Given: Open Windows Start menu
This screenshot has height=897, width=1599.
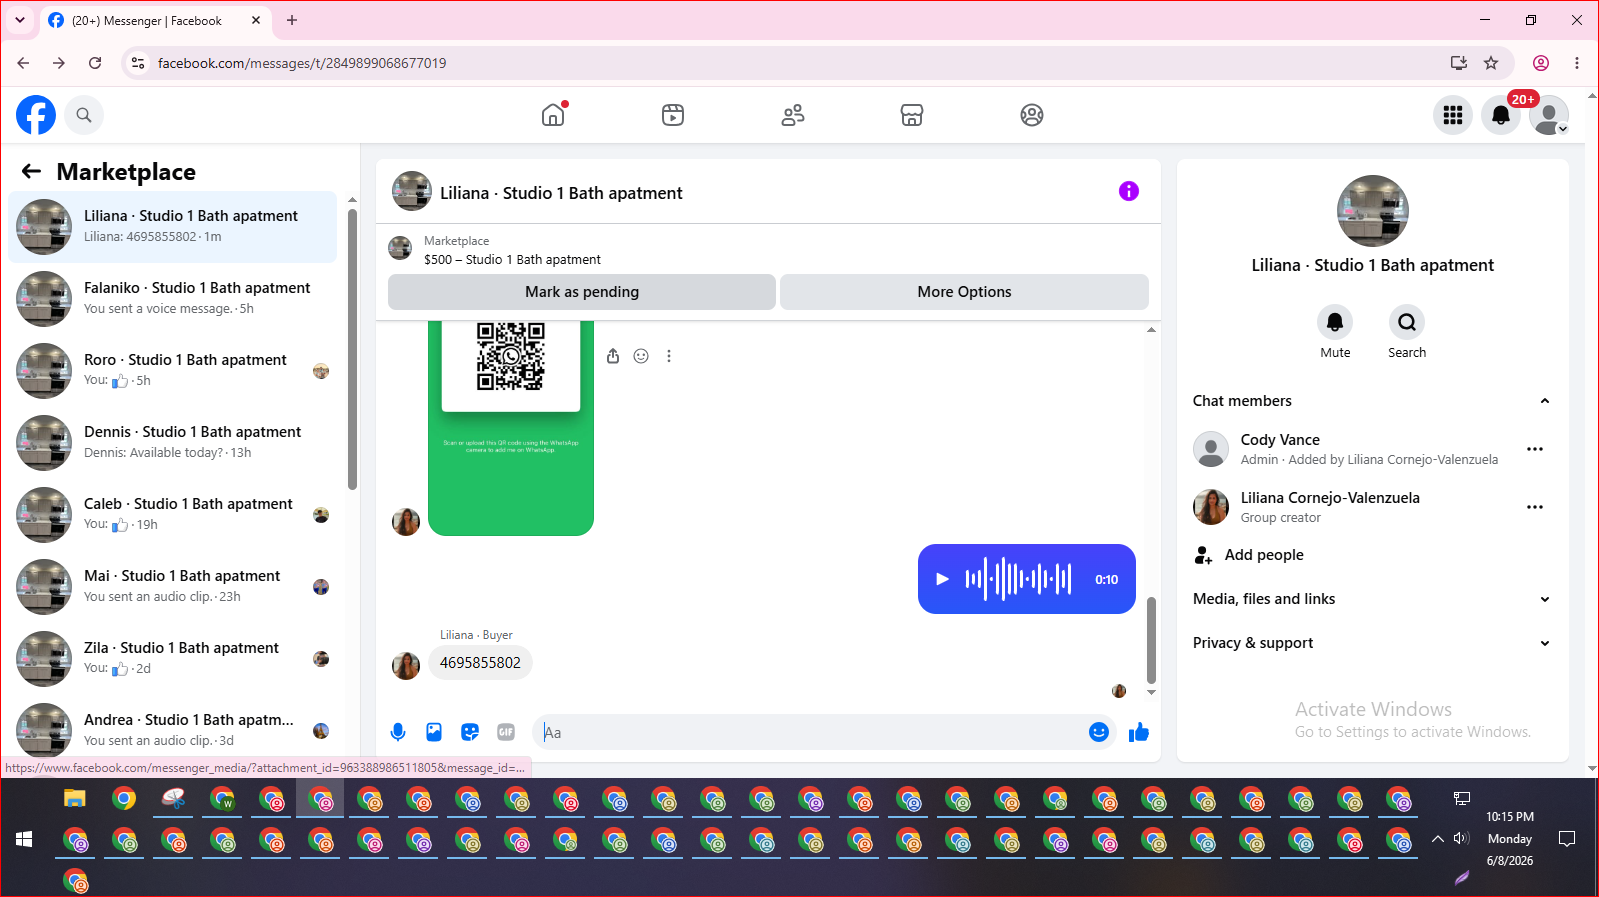Looking at the screenshot, I should (x=24, y=839).
